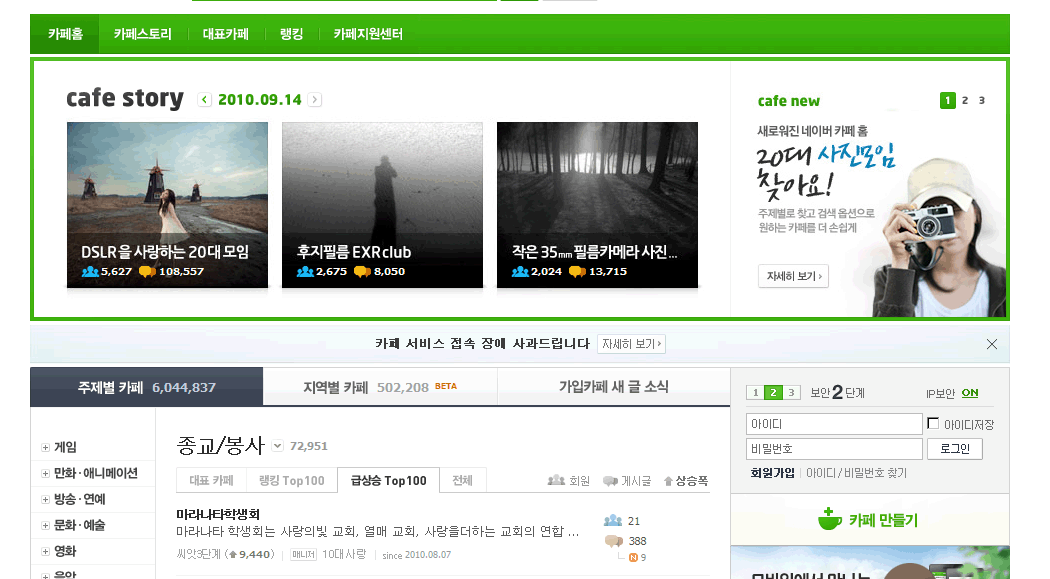Click 자세히 보기 in cafe new banner
Image resolution: width=1050 pixels, height=579 pixels.
click(x=792, y=276)
